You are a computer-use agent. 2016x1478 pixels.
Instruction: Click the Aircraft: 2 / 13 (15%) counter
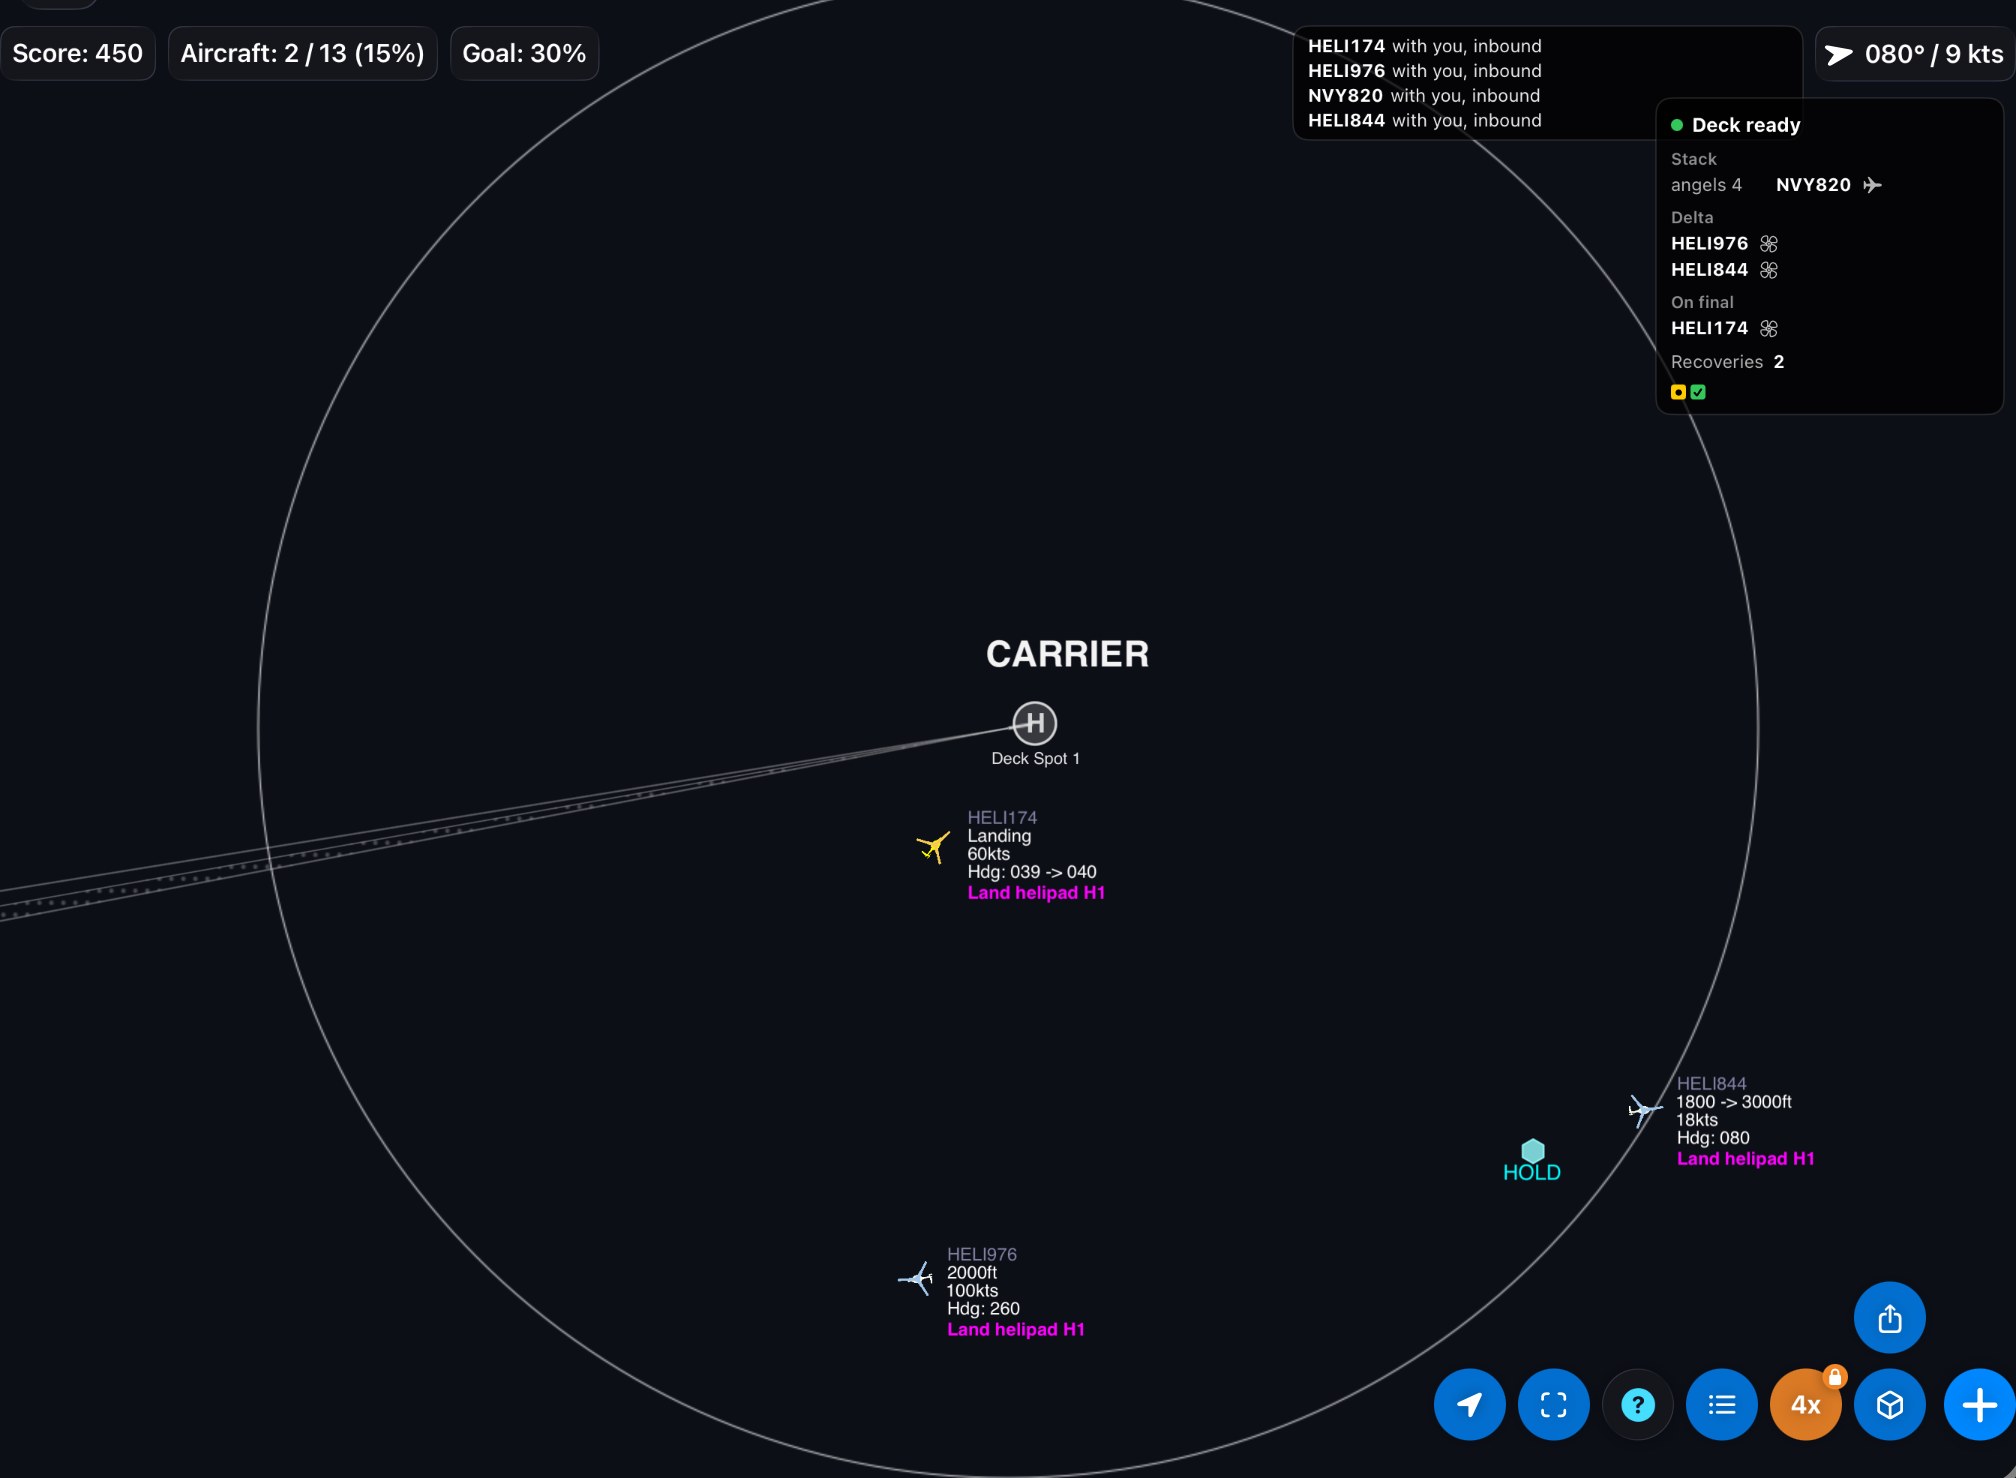pos(302,53)
